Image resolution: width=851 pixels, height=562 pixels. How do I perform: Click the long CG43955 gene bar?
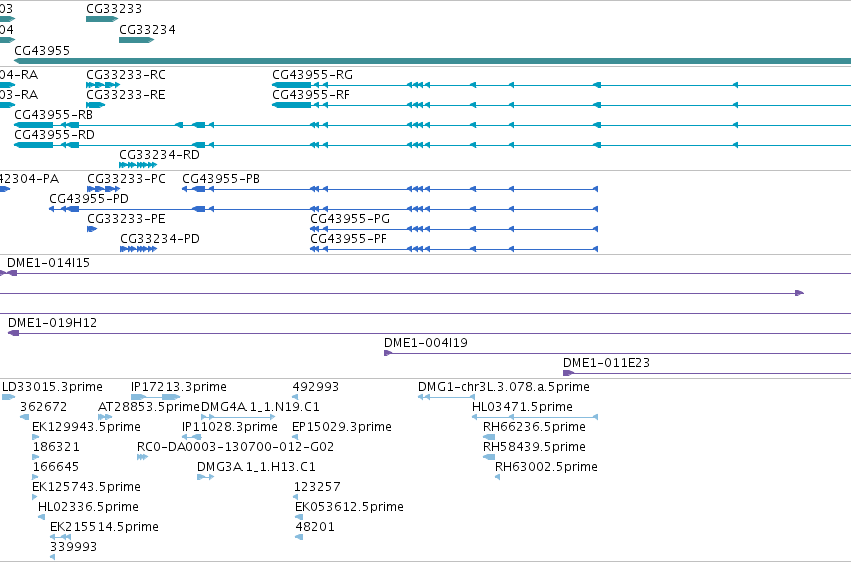coord(433,61)
